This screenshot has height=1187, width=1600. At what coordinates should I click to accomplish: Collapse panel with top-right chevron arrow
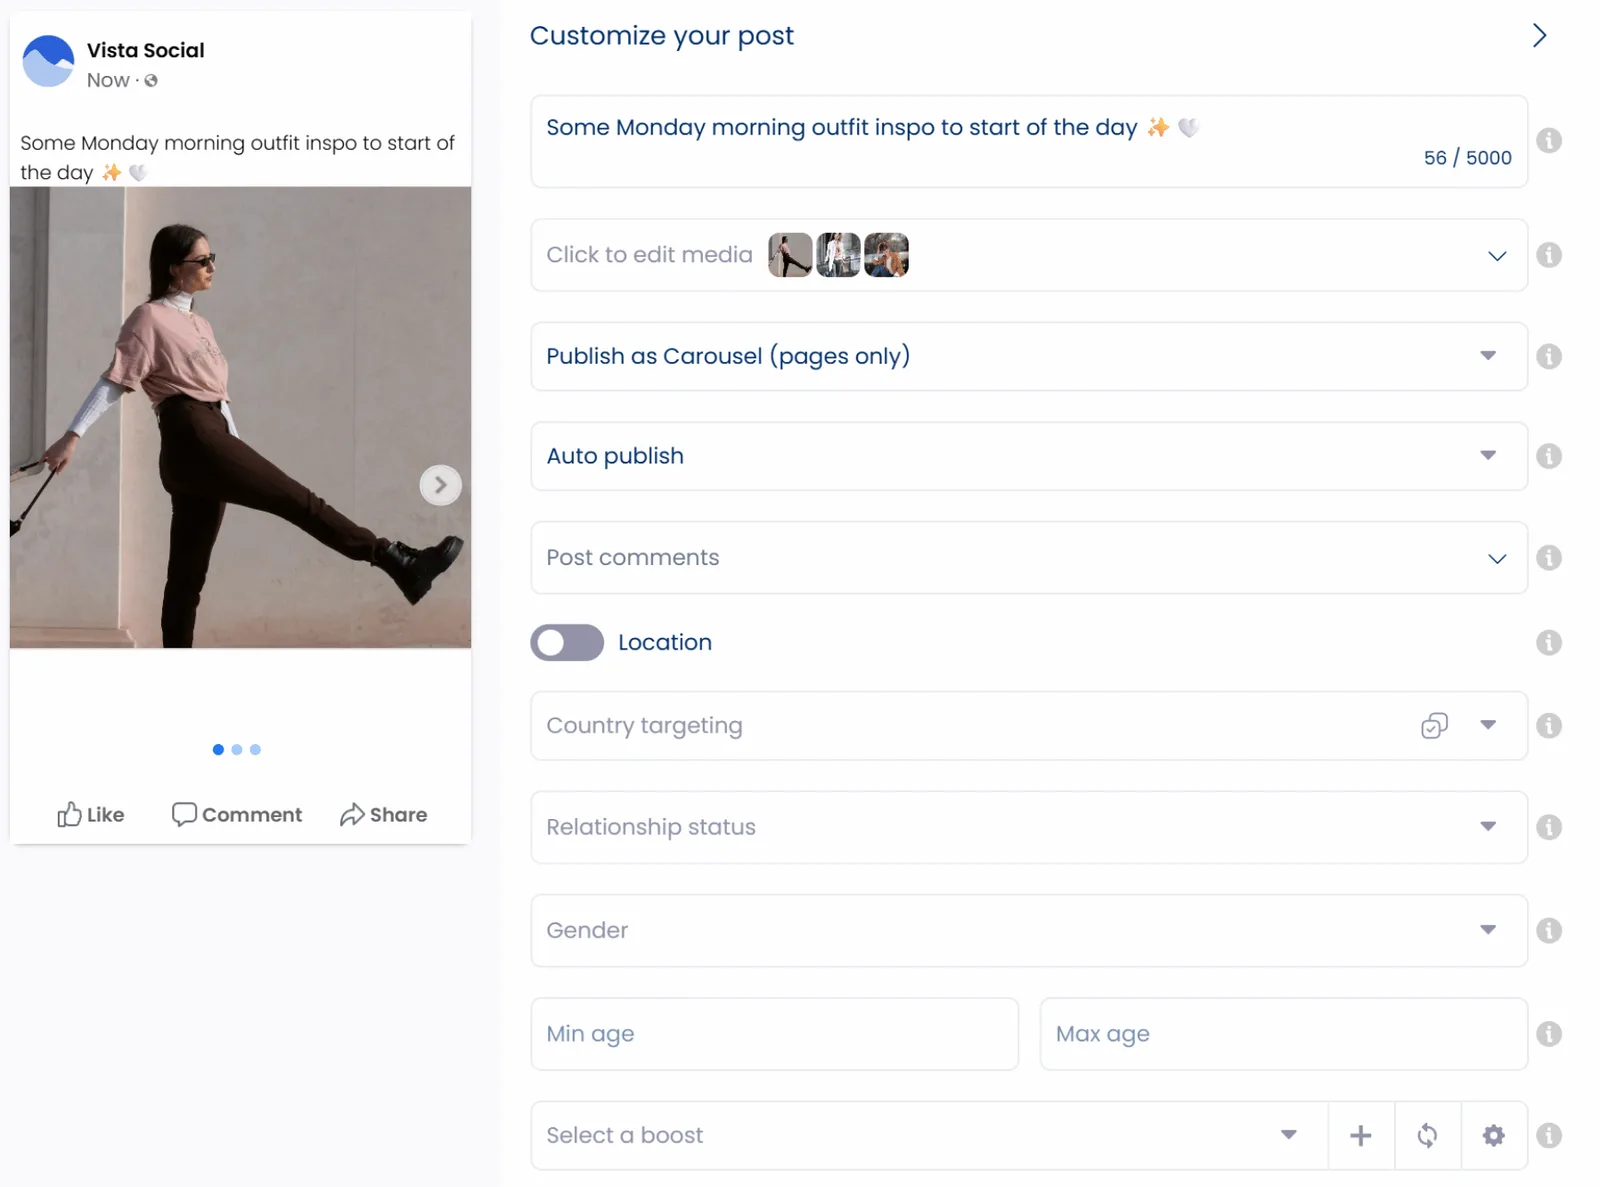(1539, 36)
